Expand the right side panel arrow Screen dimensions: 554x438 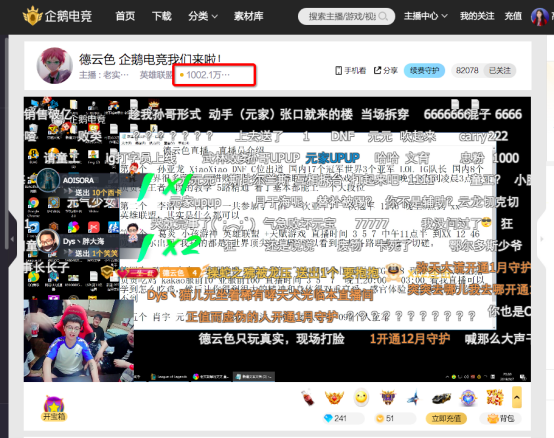tap(542, 239)
